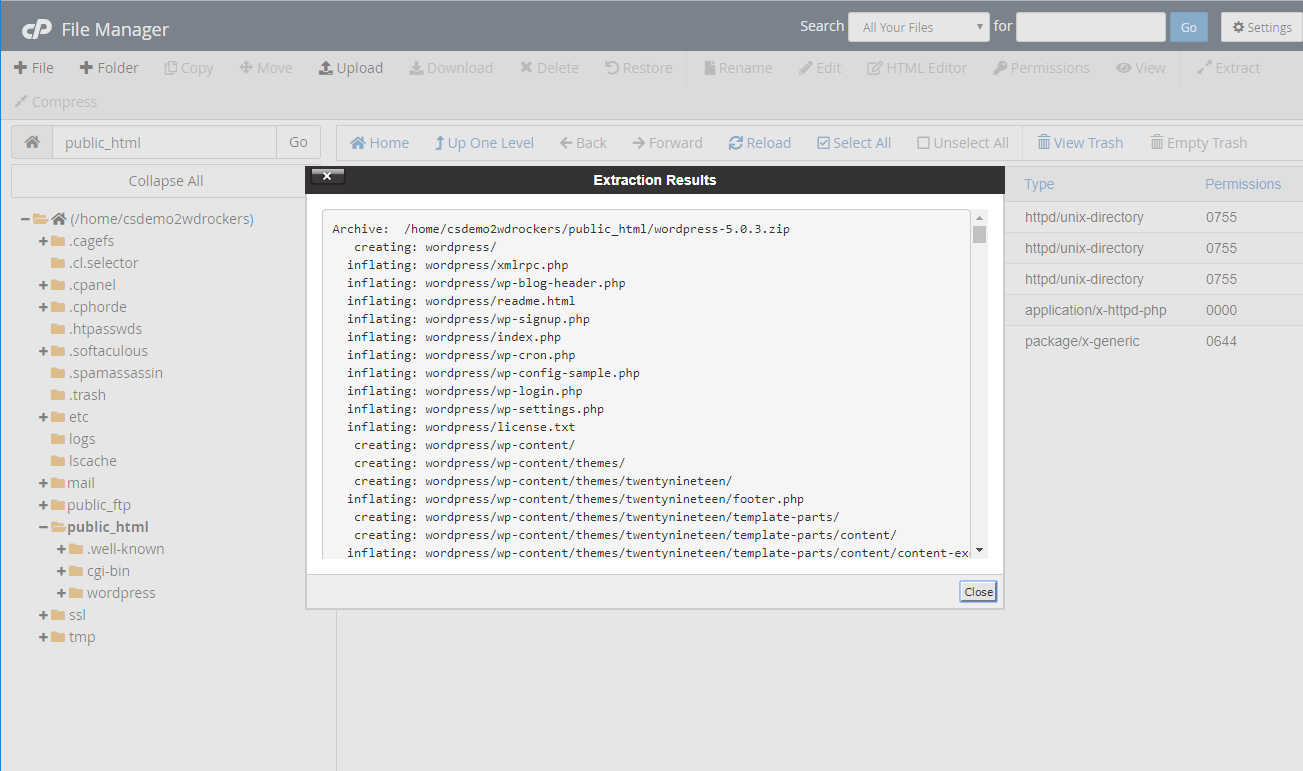Screen dimensions: 1303x771
Task: Go Up One Level
Action: [484, 143]
